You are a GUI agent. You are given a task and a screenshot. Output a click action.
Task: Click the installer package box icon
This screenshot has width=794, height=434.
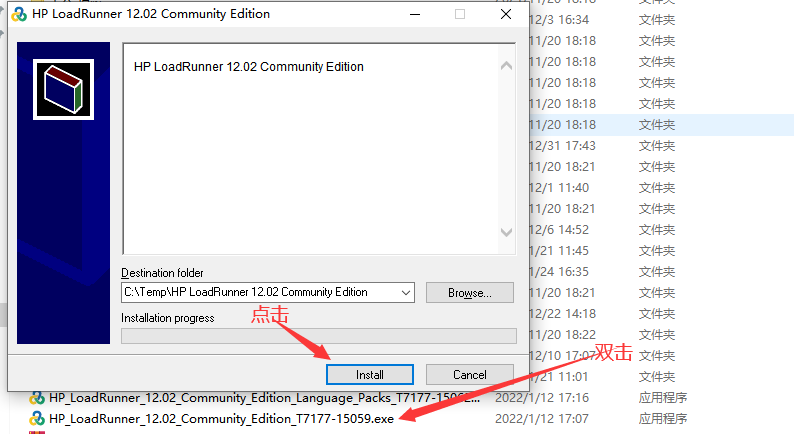point(63,90)
